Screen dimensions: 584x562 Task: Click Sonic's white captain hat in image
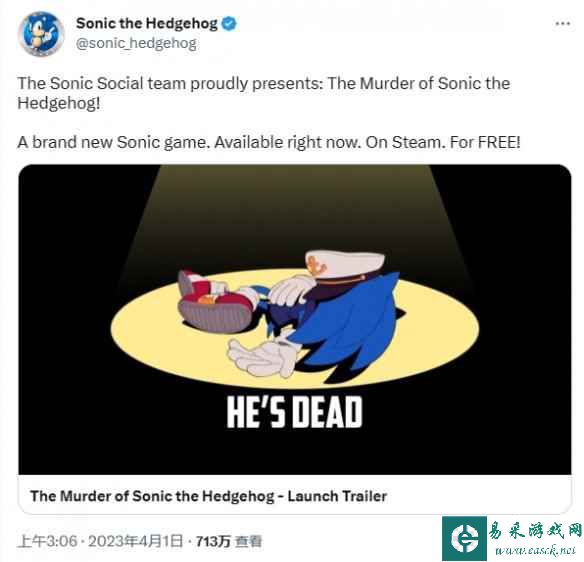(345, 265)
